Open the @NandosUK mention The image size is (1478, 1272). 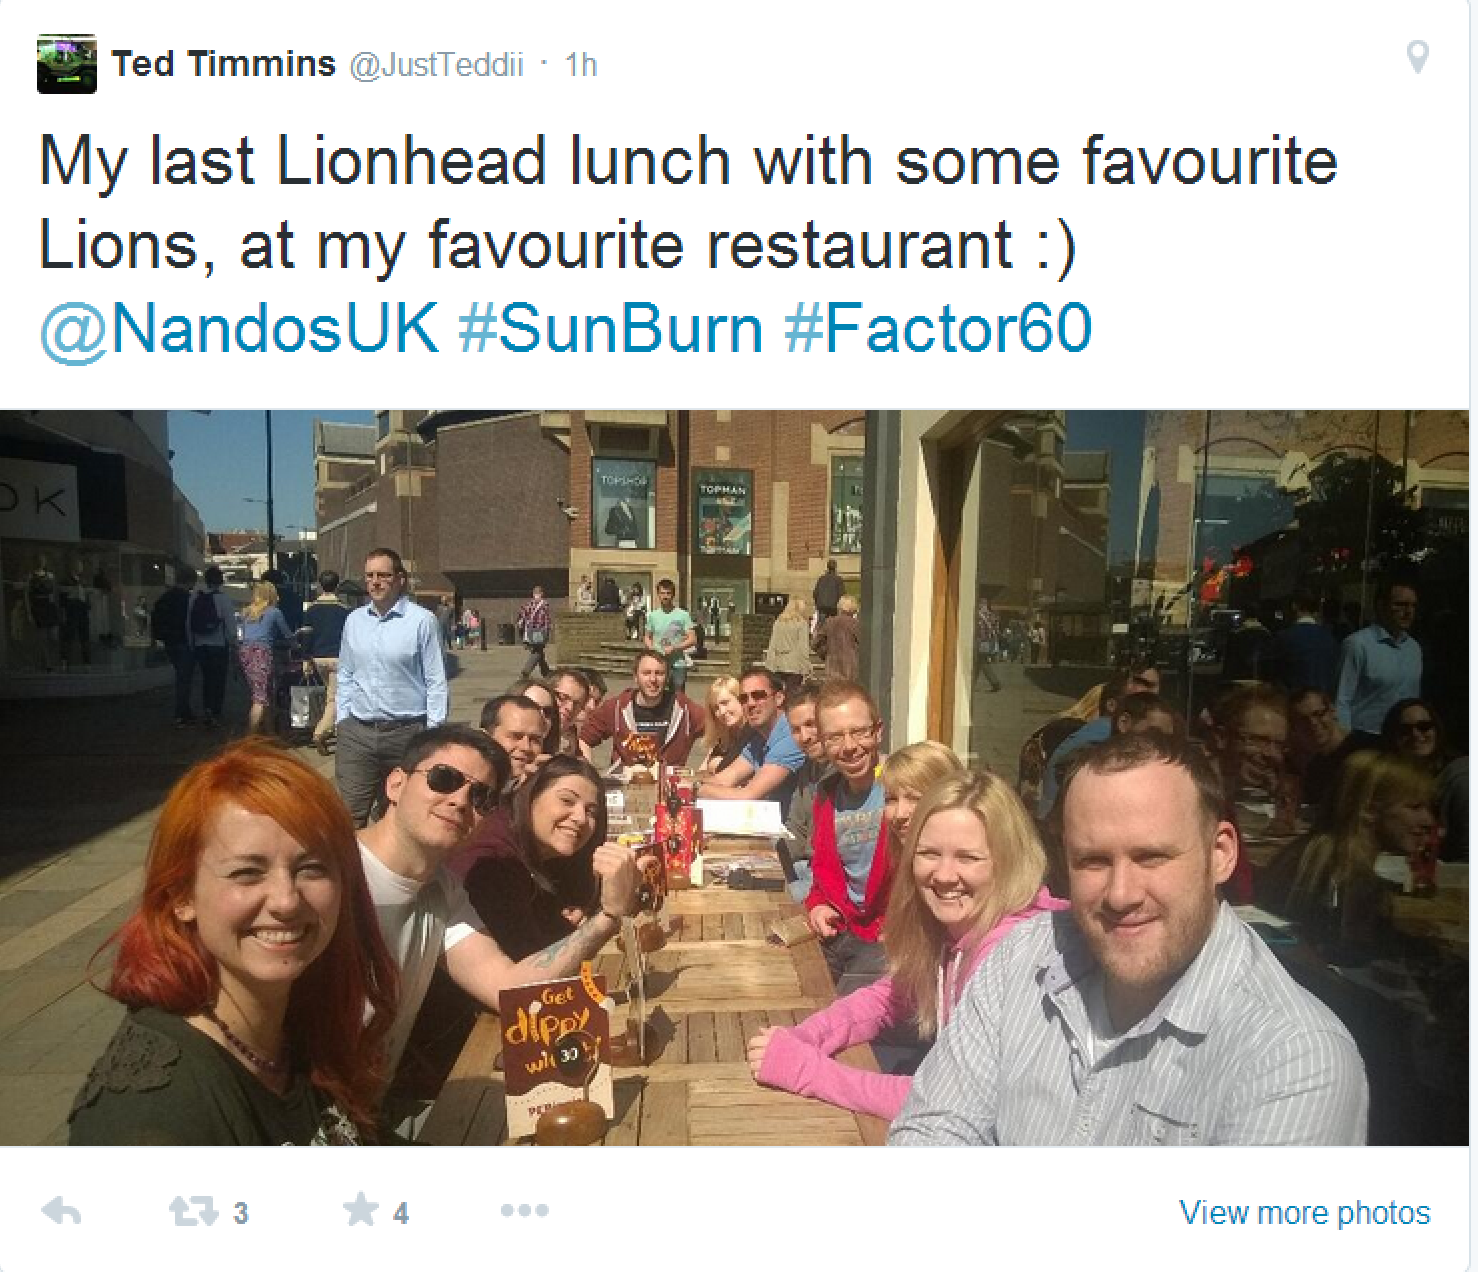(x=239, y=329)
